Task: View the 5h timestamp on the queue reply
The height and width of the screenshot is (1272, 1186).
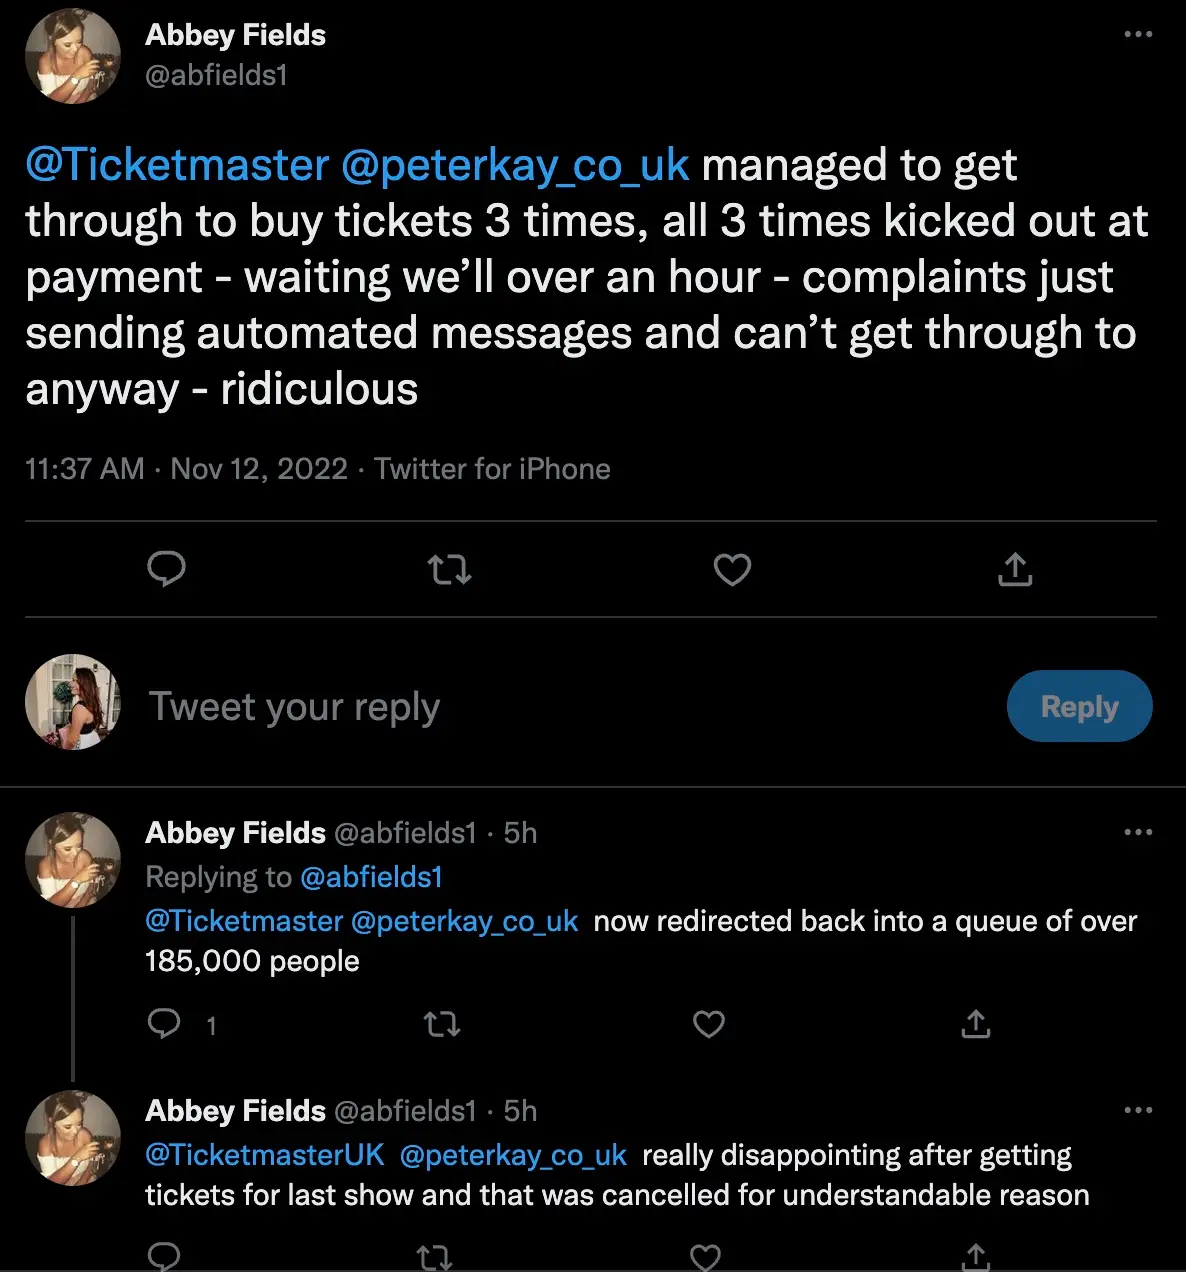Action: point(519,832)
